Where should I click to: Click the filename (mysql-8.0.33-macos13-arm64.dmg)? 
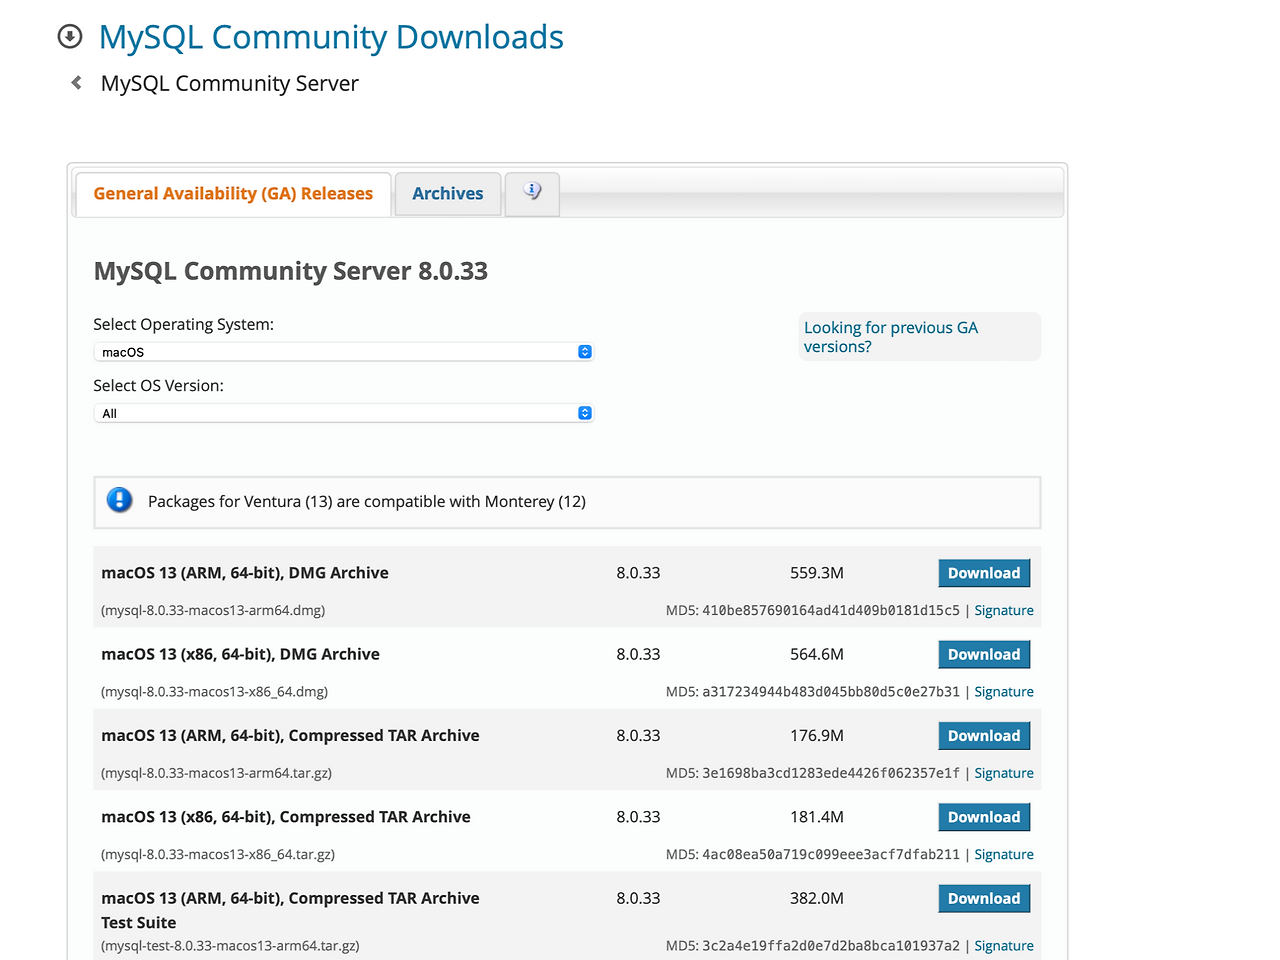[x=213, y=610]
